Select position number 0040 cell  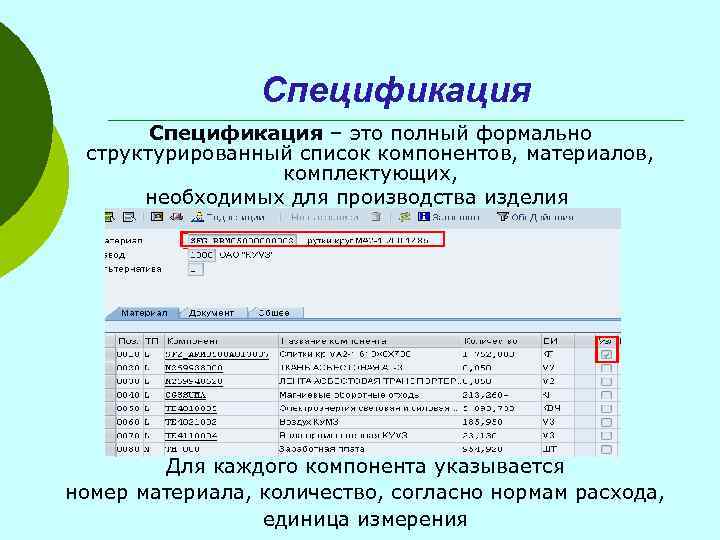tap(128, 395)
